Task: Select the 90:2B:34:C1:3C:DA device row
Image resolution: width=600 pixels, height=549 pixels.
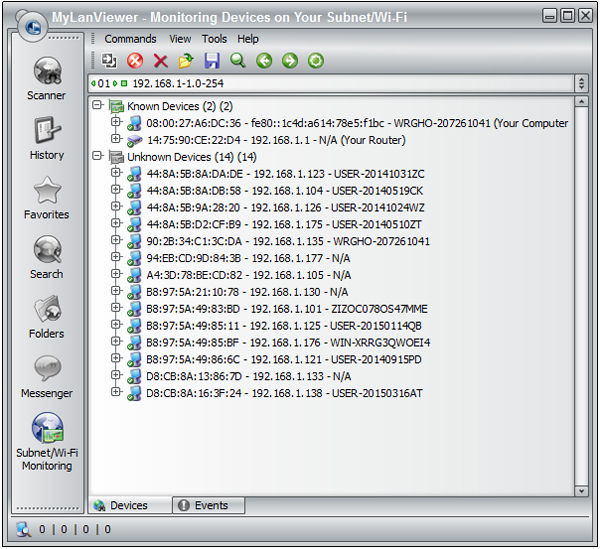Action: coord(288,241)
